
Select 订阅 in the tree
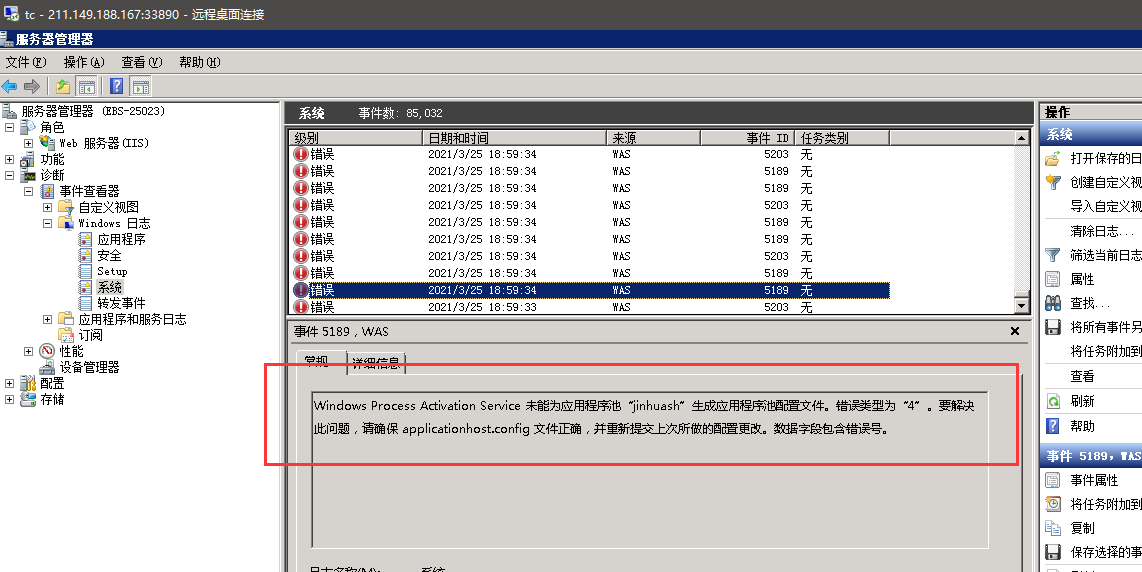[x=90, y=335]
